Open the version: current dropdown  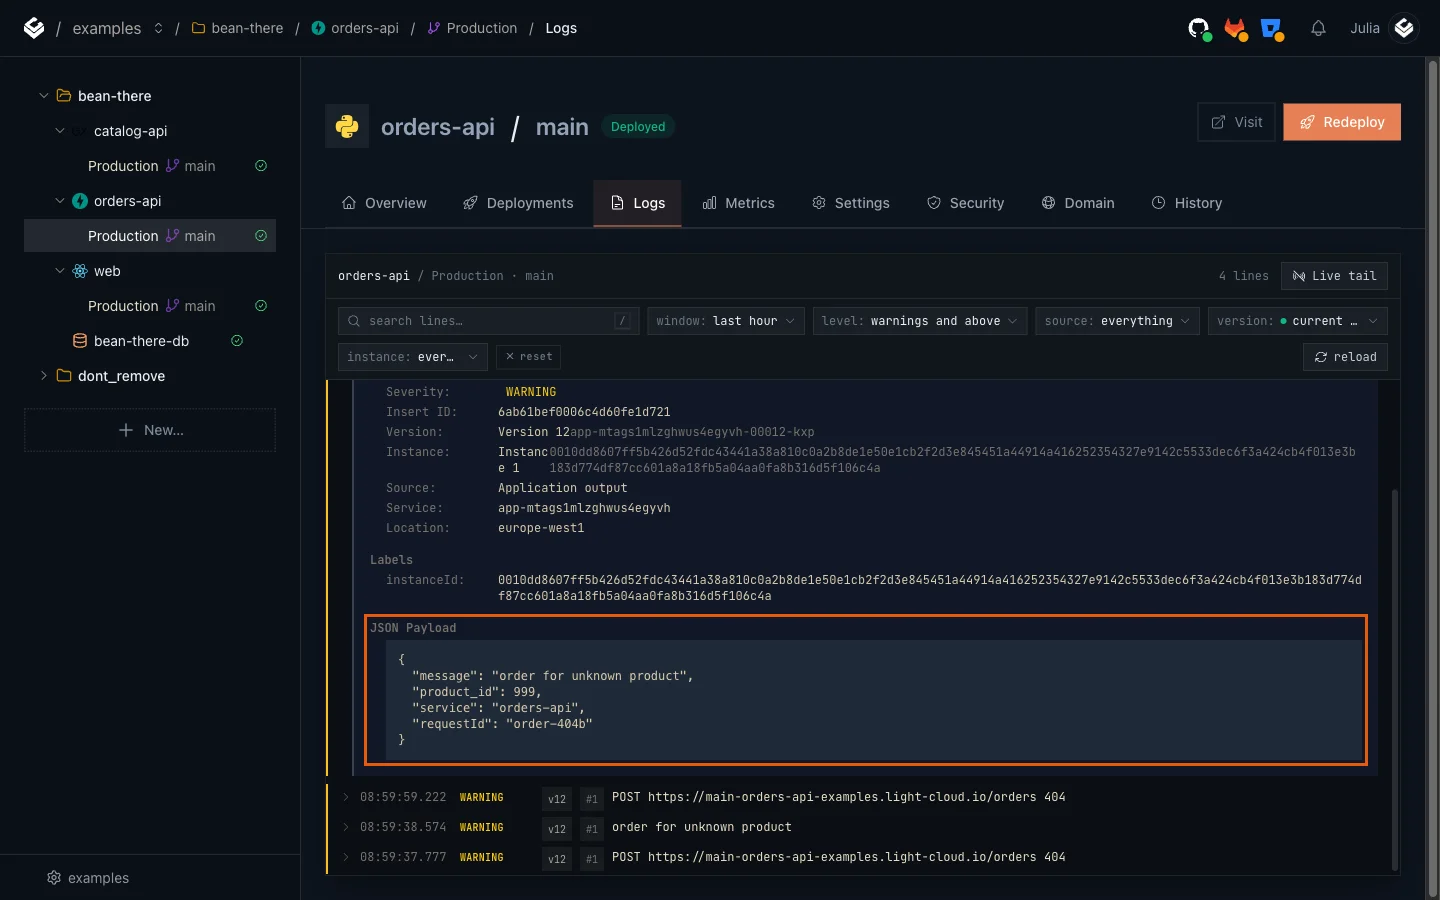pos(1298,321)
